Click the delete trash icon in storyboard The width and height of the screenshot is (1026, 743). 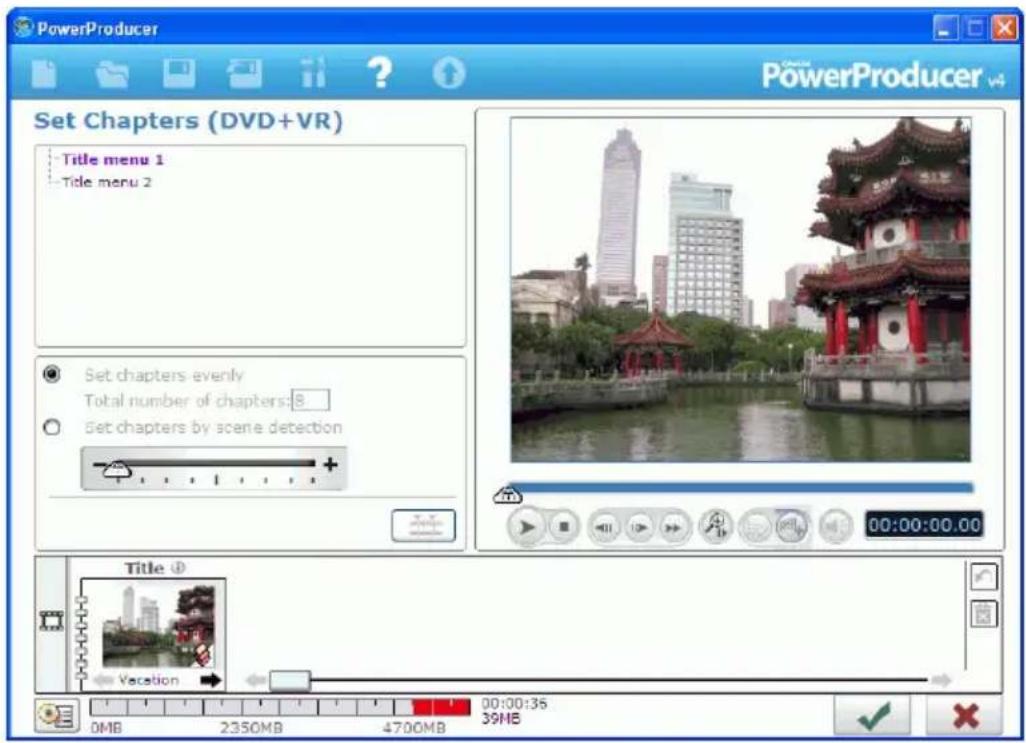click(x=983, y=613)
